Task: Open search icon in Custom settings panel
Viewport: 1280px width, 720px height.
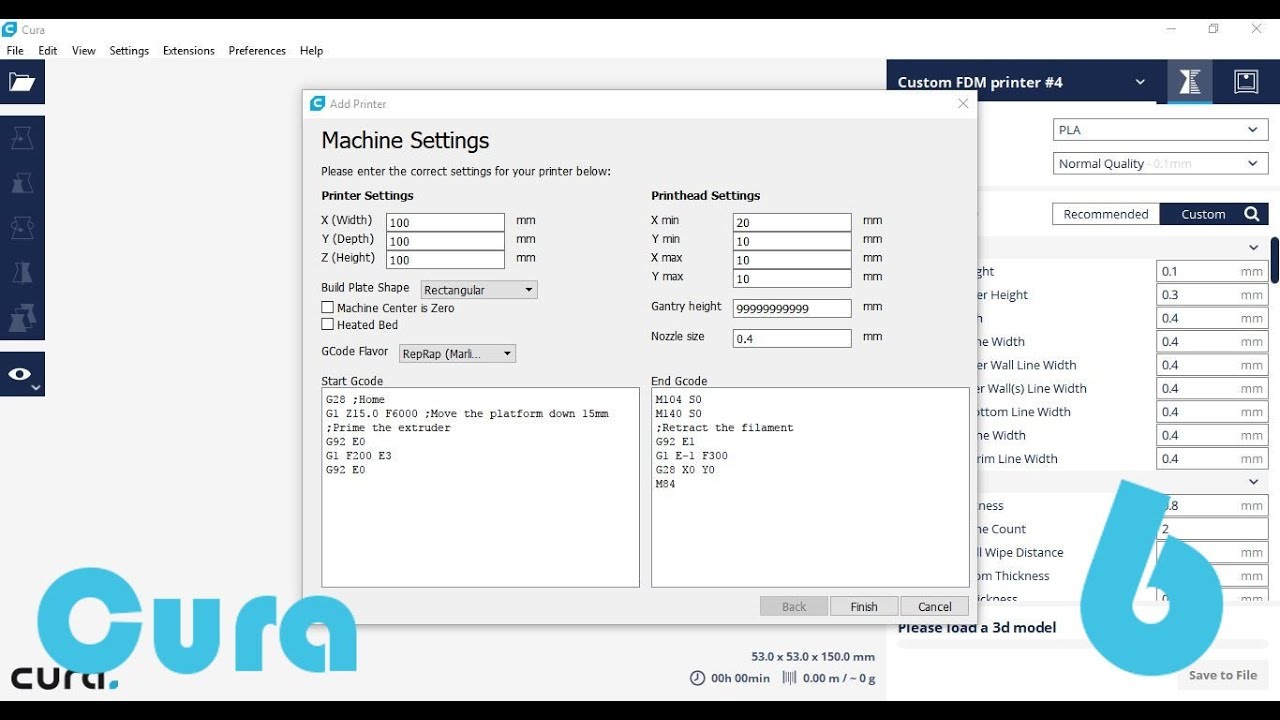Action: tap(1254, 213)
